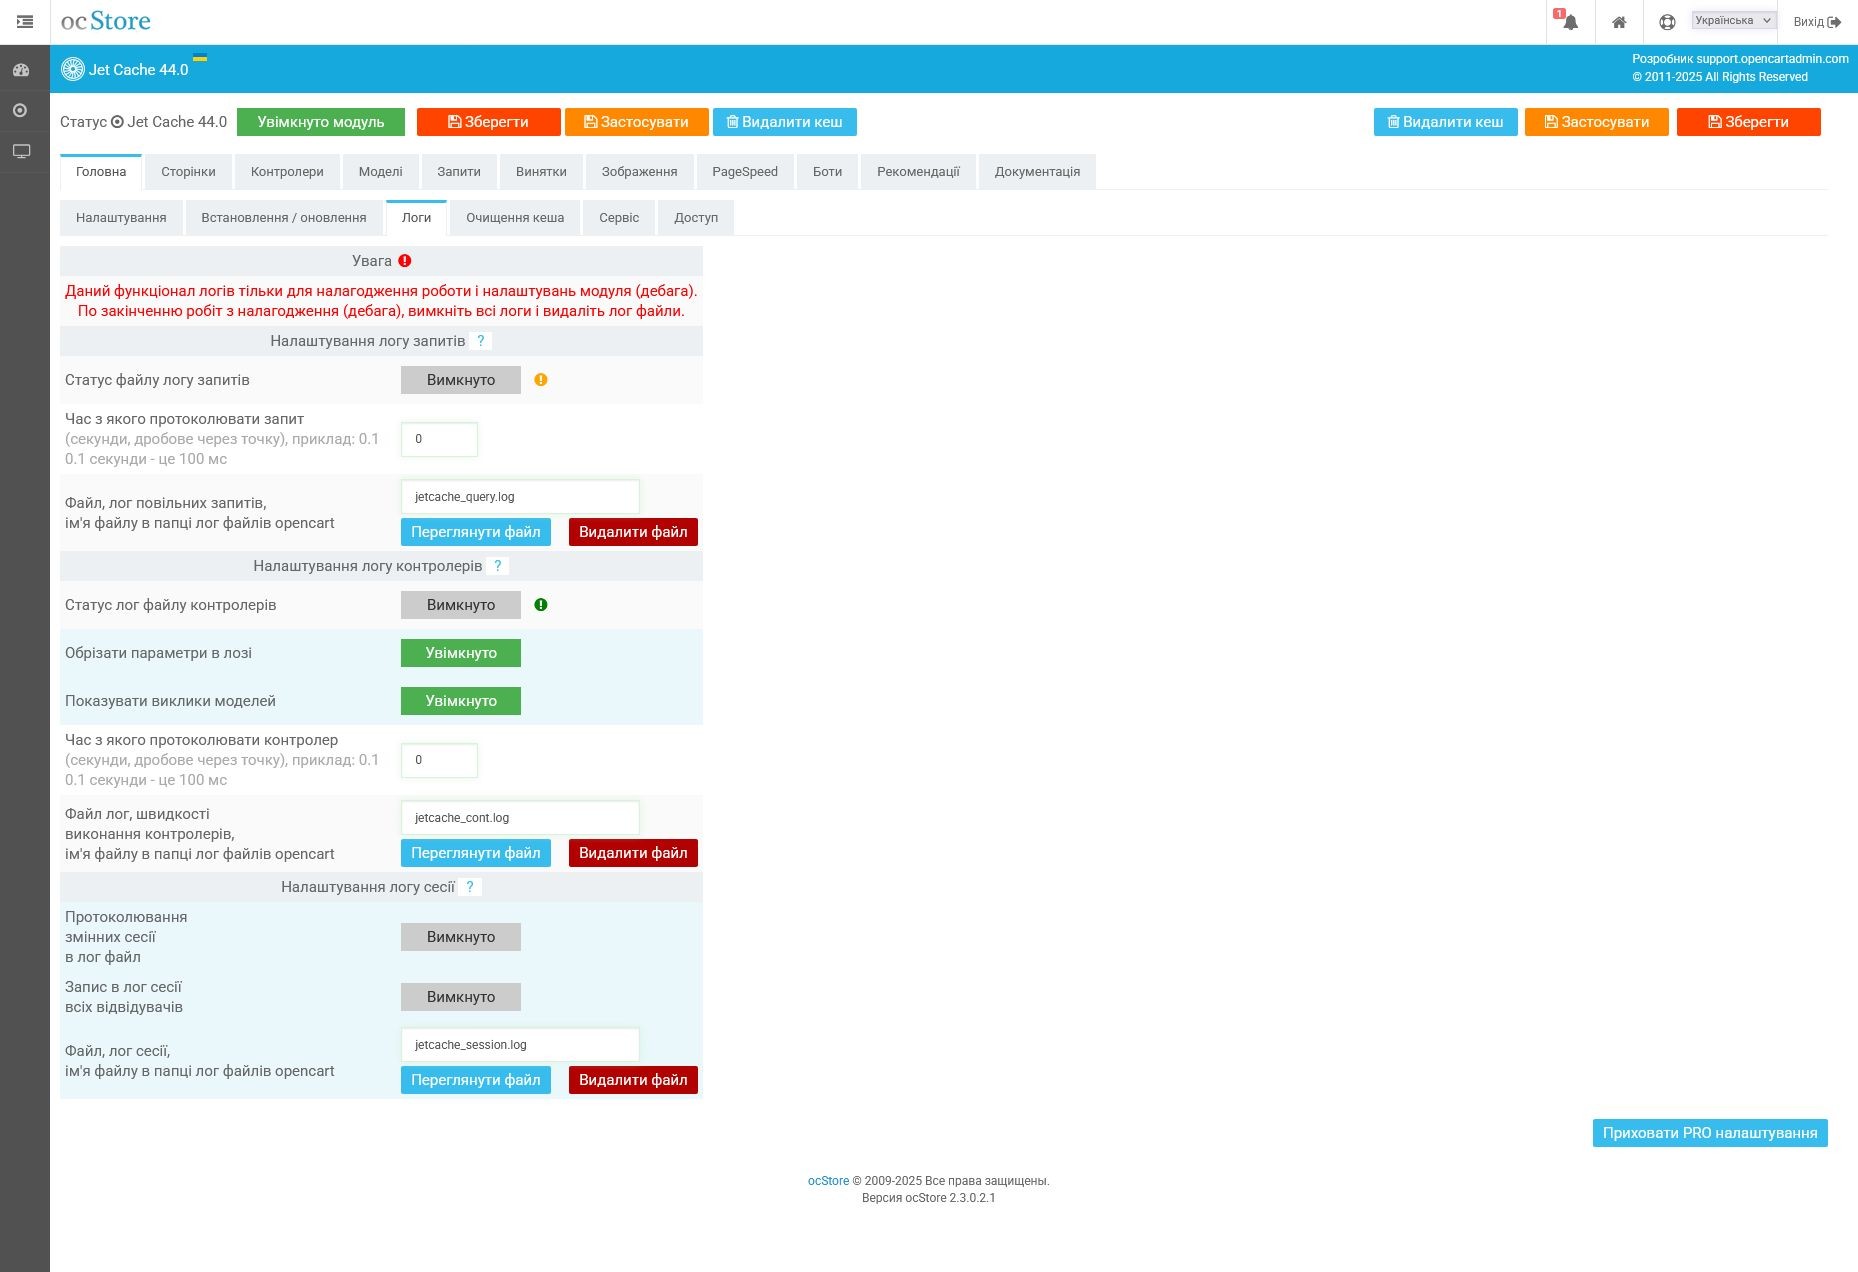The width and height of the screenshot is (1858, 1272).
Task: View the jetcache_session.log file
Action: click(475, 1080)
